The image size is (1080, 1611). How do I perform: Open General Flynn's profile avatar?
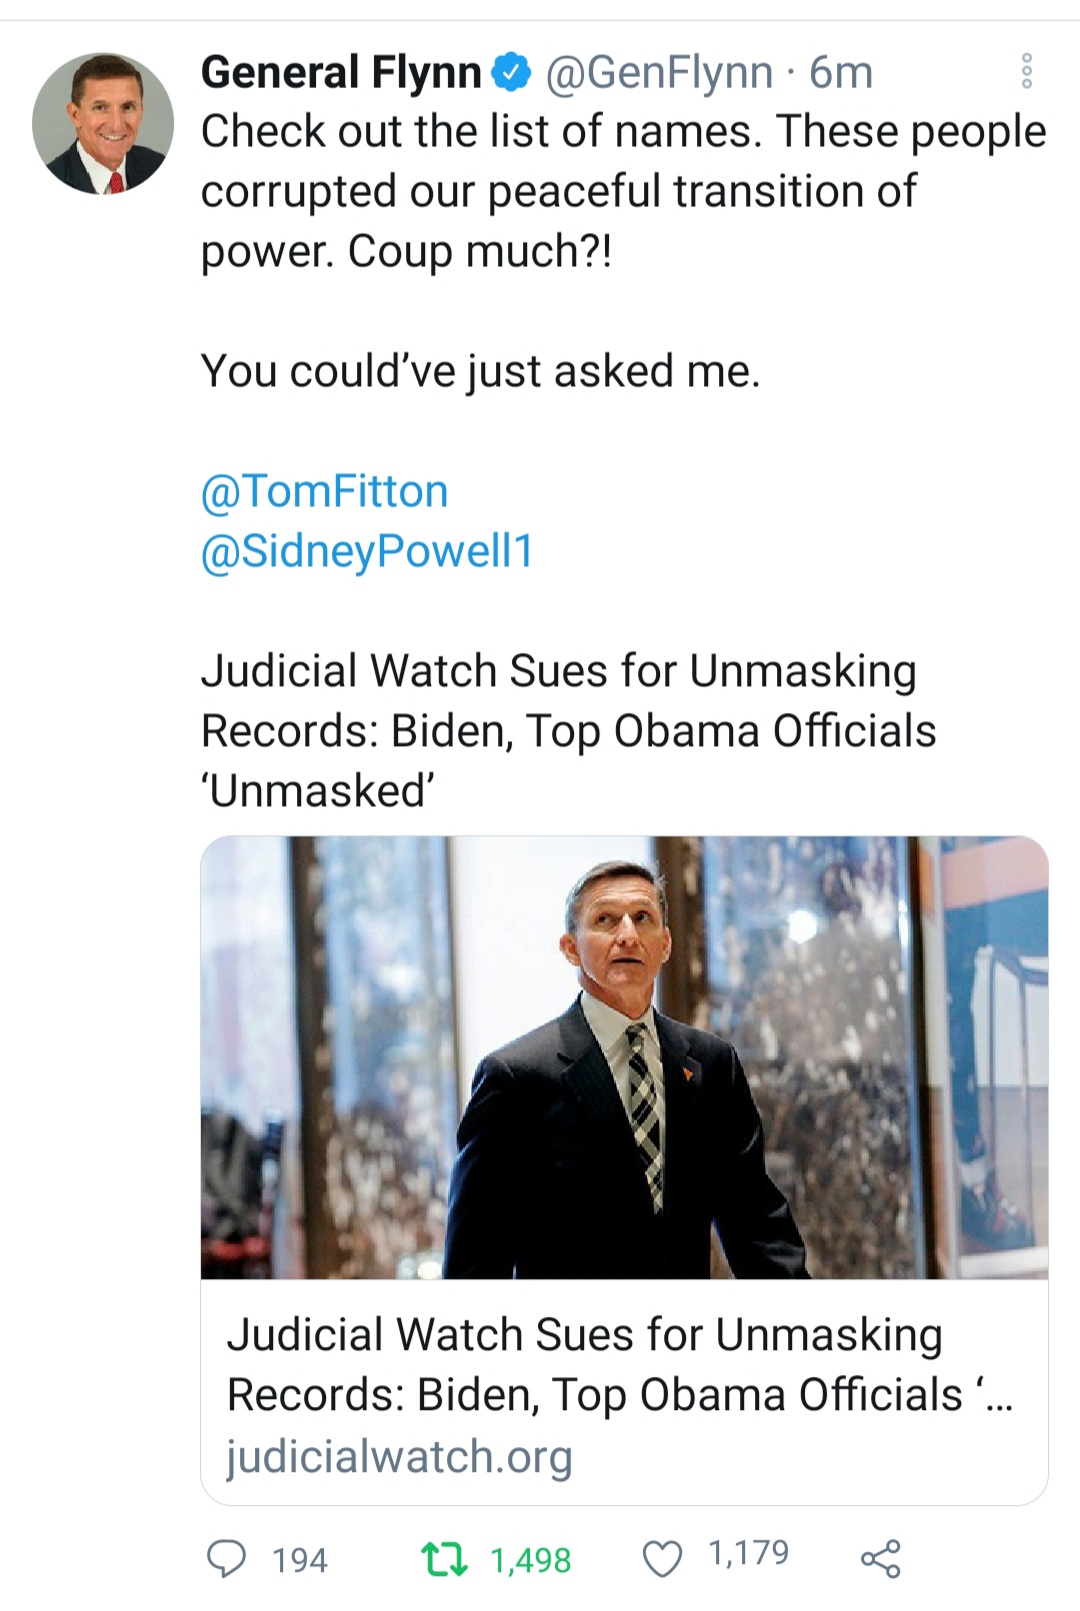pos(103,124)
